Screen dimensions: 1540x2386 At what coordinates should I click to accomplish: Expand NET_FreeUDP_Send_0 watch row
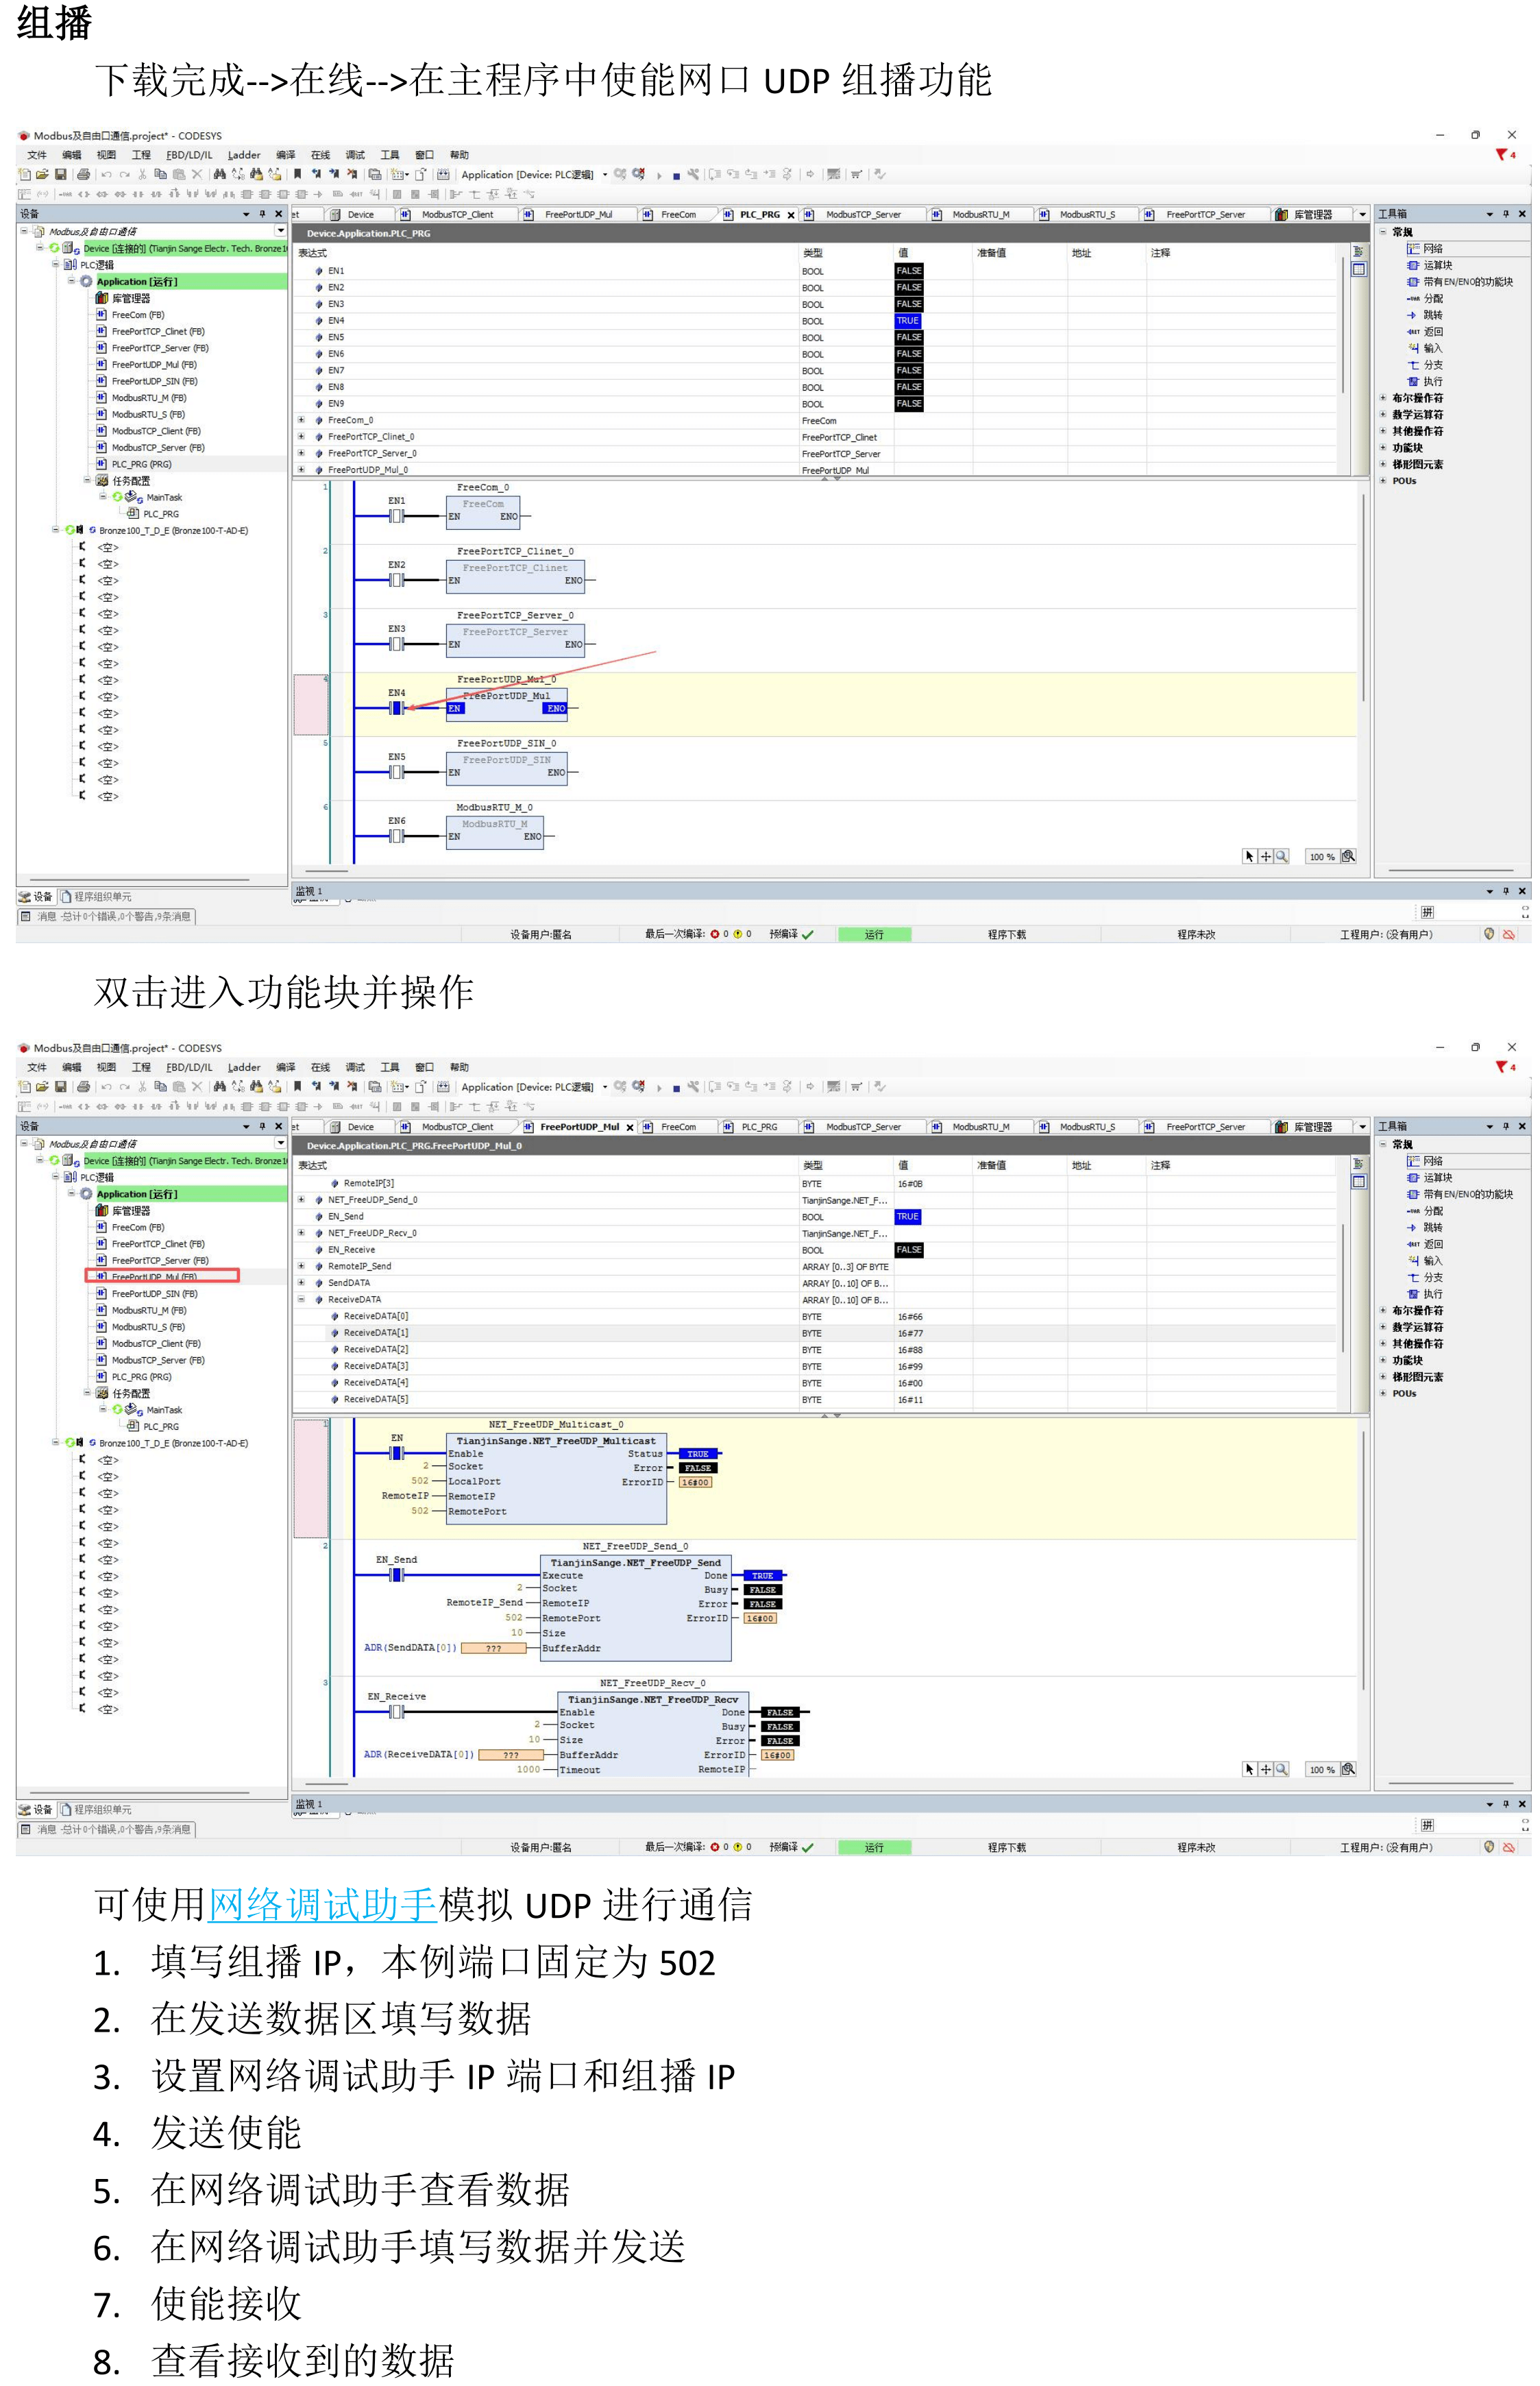click(301, 1199)
